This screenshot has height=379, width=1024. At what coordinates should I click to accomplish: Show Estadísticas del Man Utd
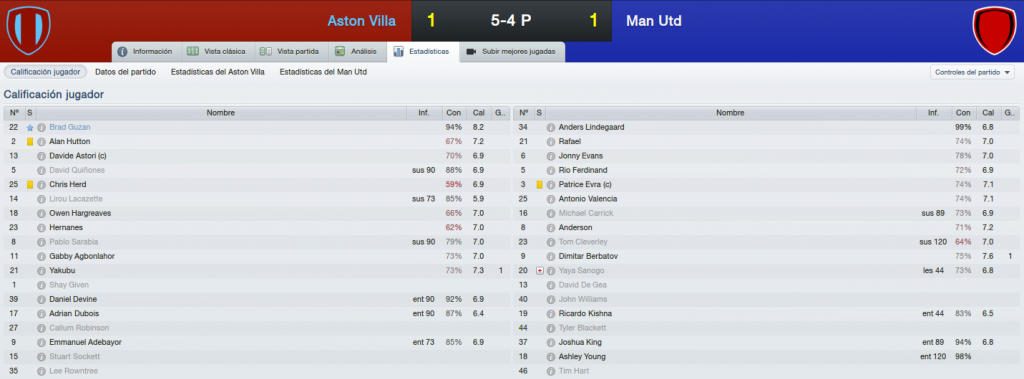tap(323, 72)
